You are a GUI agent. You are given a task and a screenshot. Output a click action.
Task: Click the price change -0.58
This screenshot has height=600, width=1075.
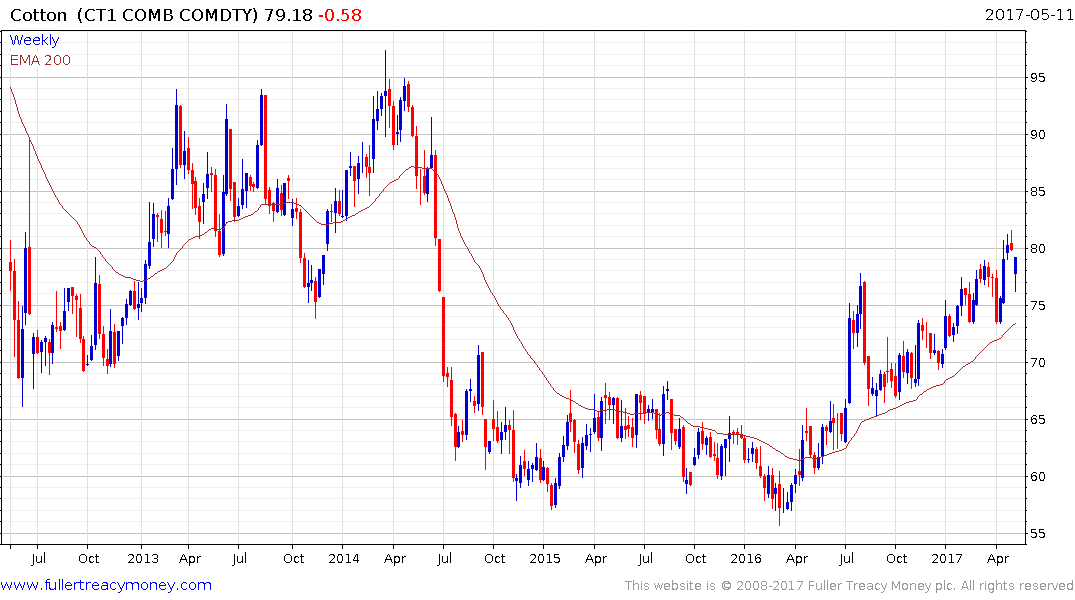tap(339, 15)
